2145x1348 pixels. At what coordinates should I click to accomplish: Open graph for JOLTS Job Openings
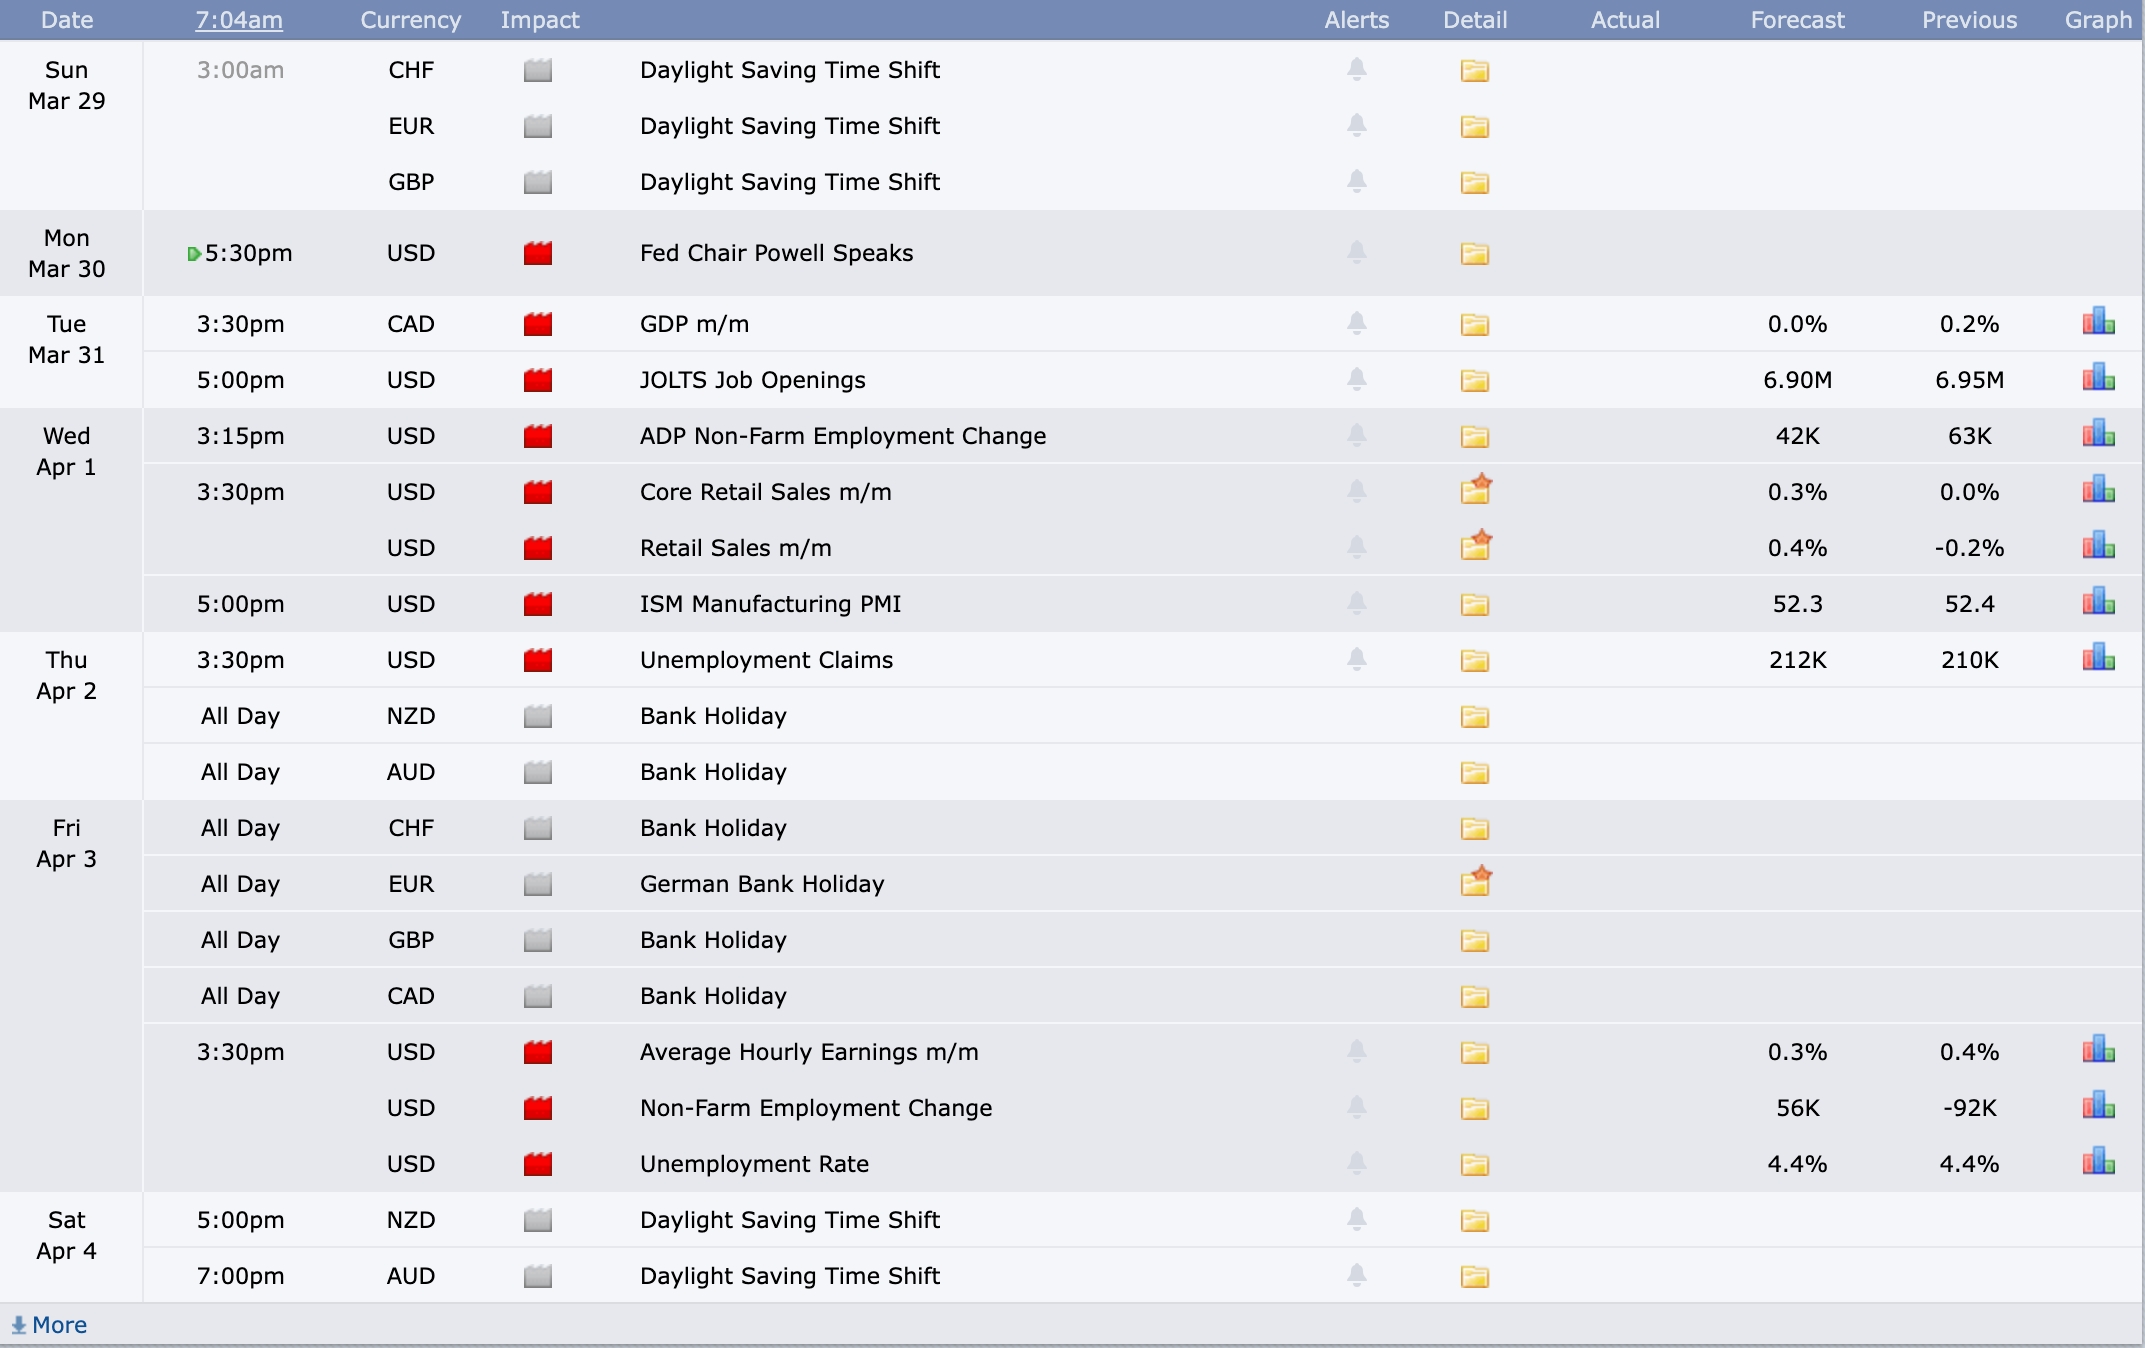point(2098,379)
